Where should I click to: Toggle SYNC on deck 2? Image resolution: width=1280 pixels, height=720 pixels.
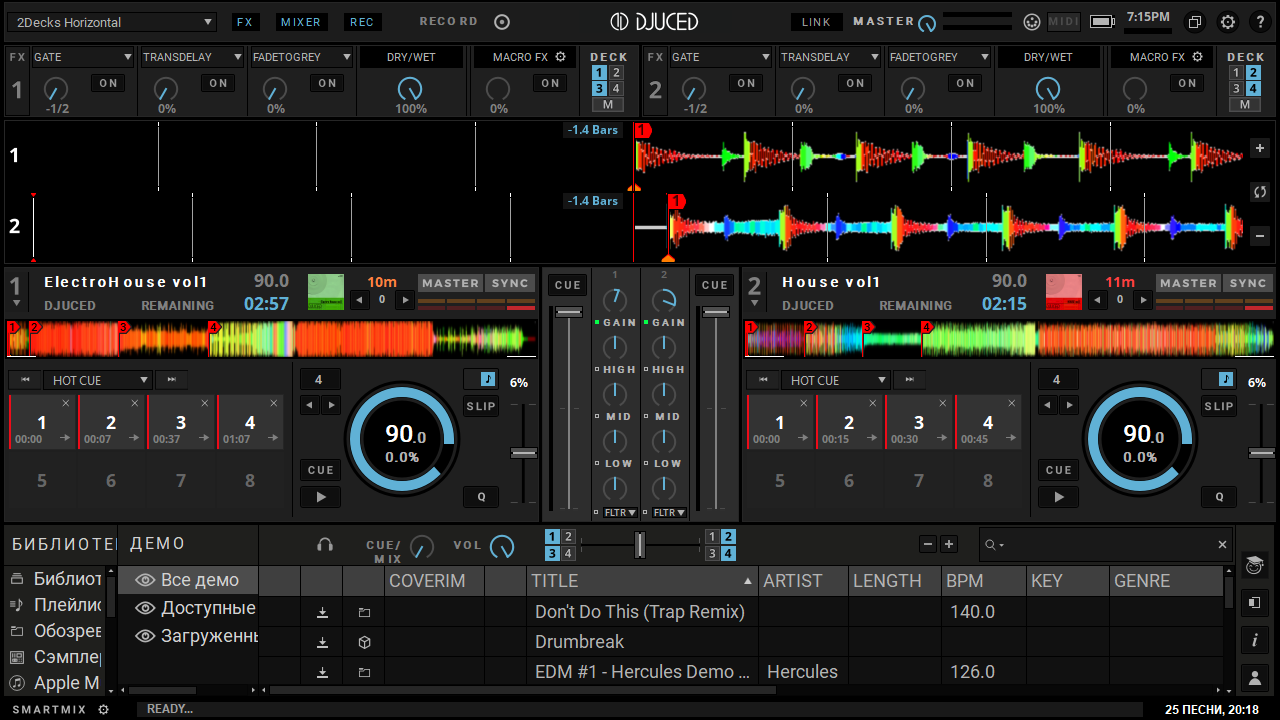pyautogui.click(x=1248, y=283)
